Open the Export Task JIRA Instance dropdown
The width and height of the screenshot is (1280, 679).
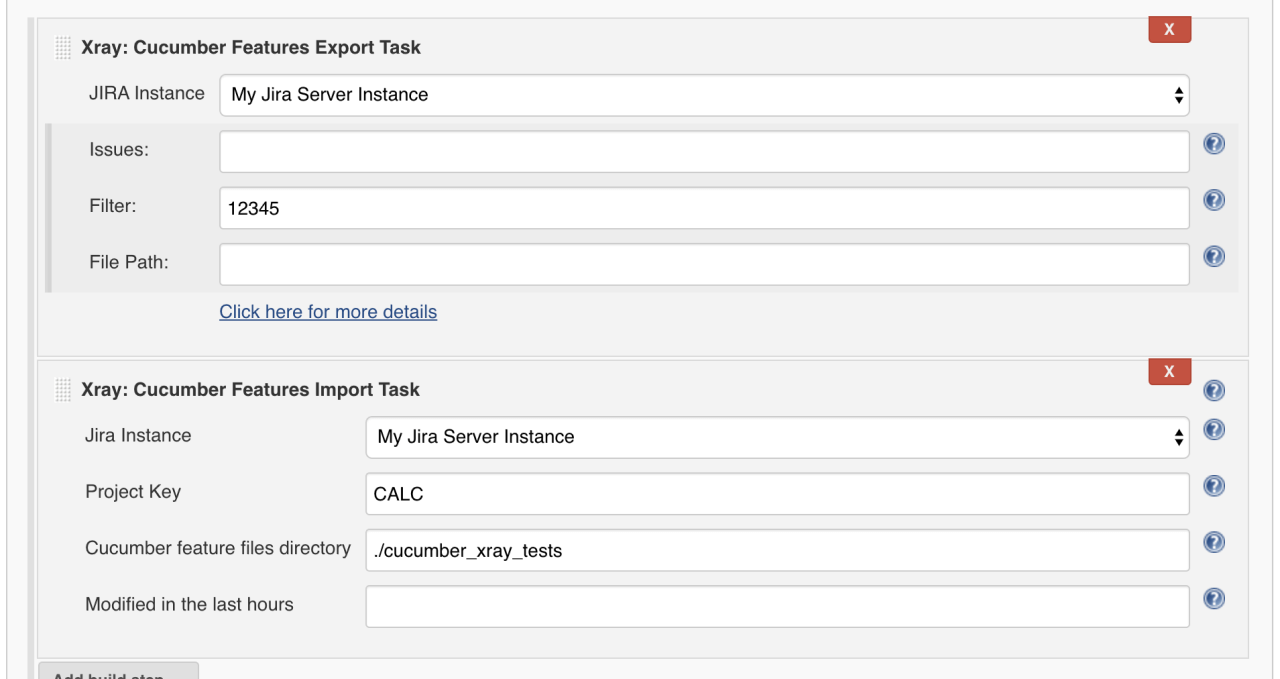pos(704,95)
